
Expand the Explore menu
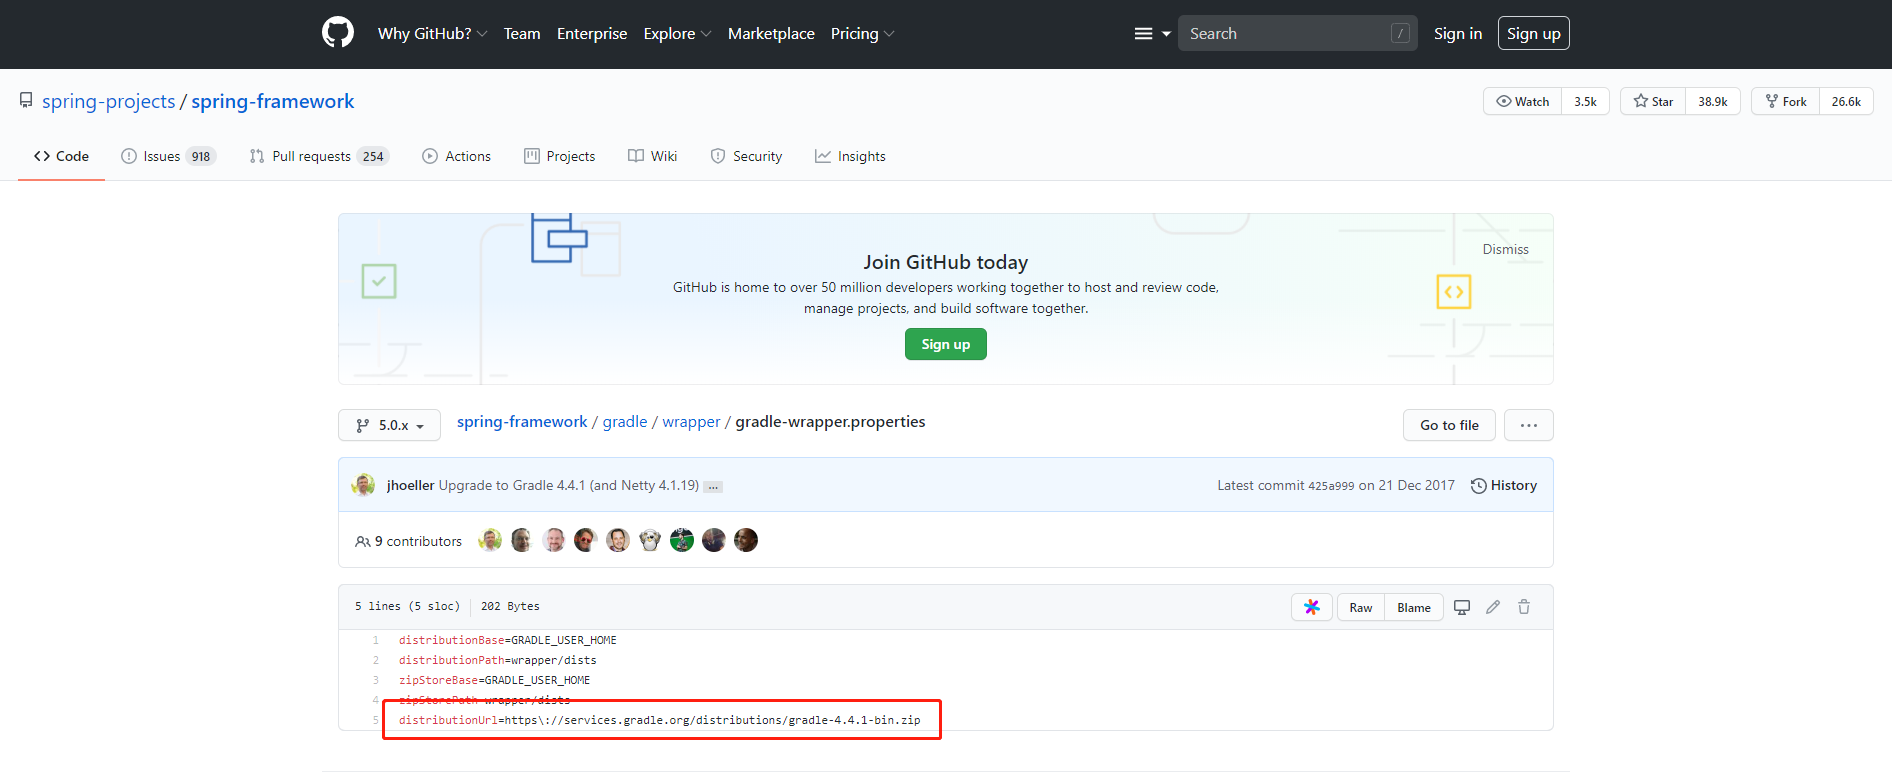[x=677, y=34]
